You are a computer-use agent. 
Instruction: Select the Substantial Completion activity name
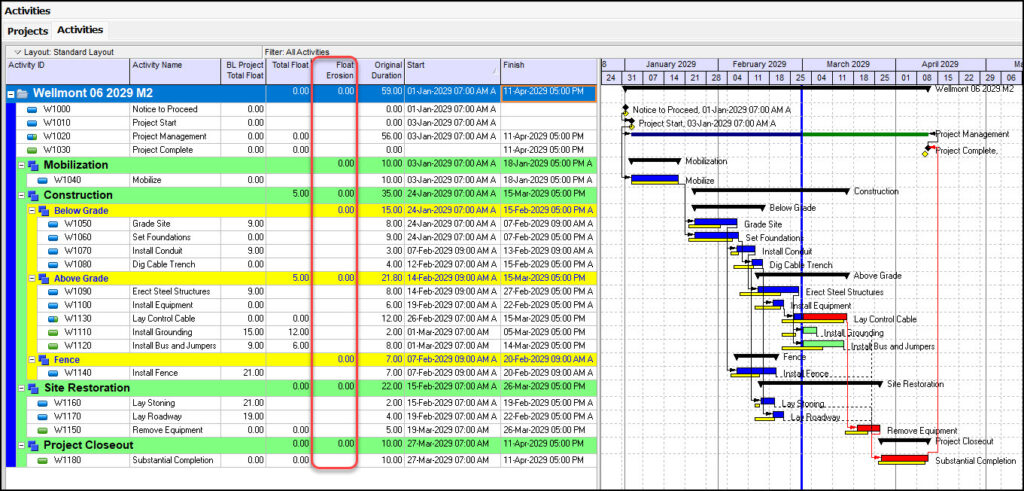coord(172,460)
